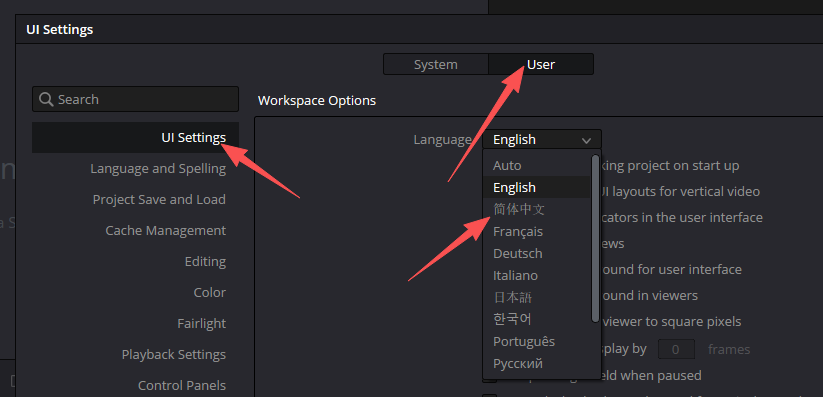The image size is (823, 397).
Task: Choose Auto from the language list
Action: click(x=537, y=165)
